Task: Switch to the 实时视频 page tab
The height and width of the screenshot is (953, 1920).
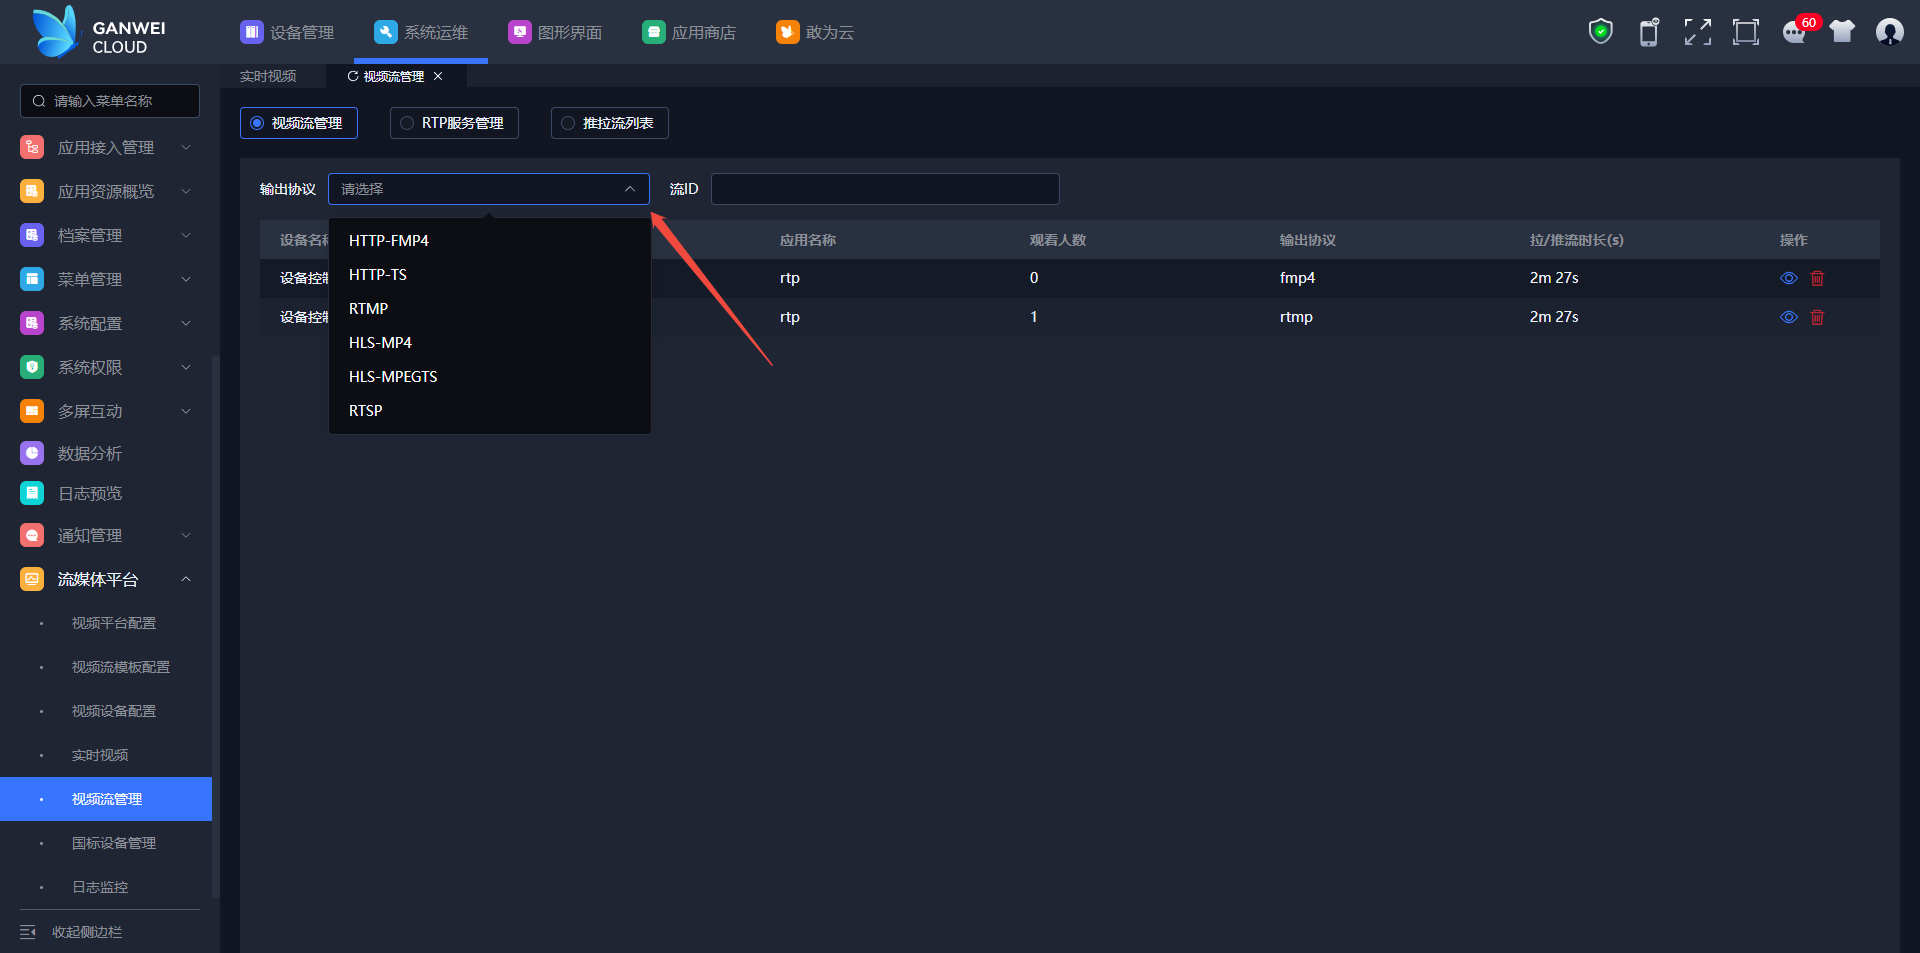Action: 268,76
